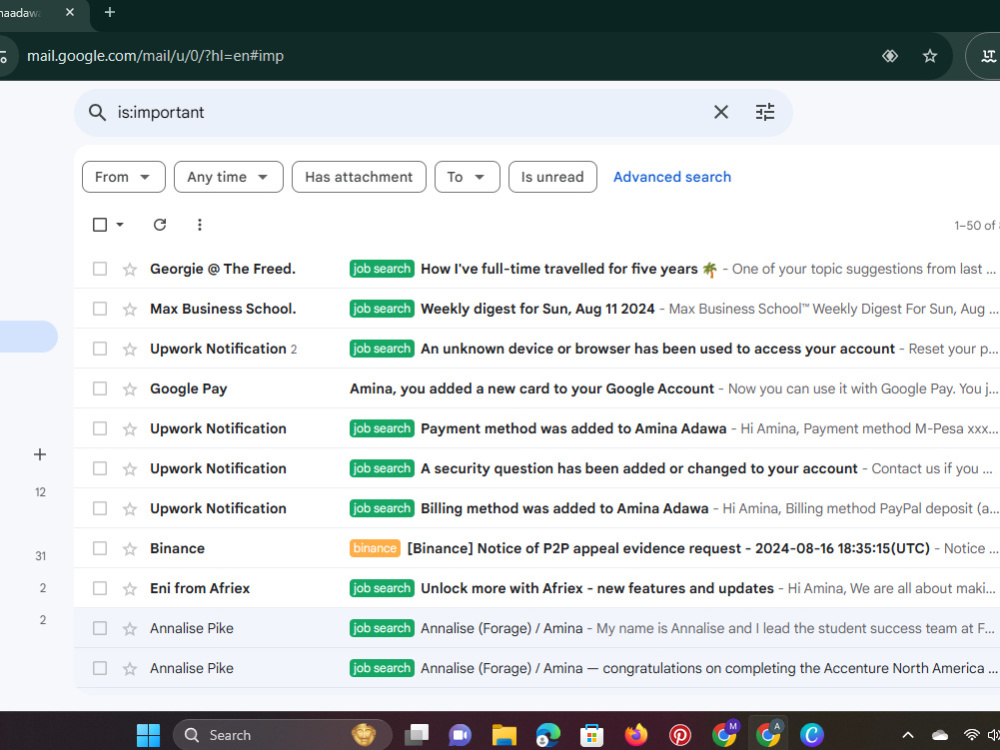Expand the To filter dropdown

pyautogui.click(x=467, y=177)
